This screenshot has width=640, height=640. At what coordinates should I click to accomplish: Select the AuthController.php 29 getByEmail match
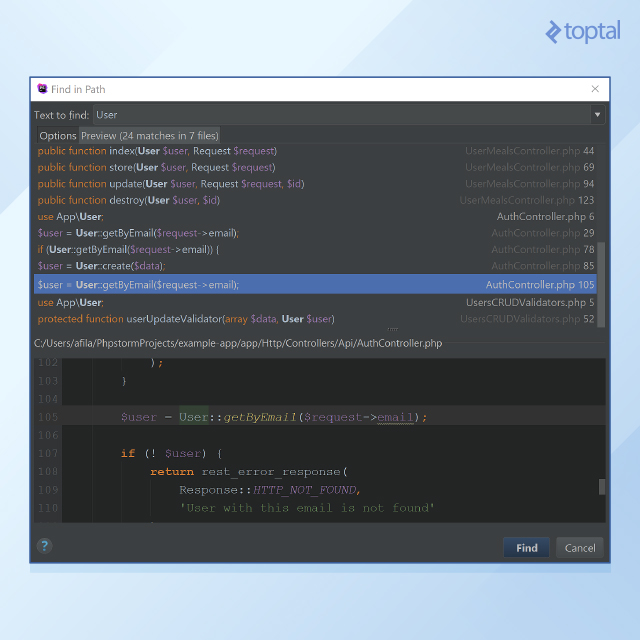click(315, 233)
